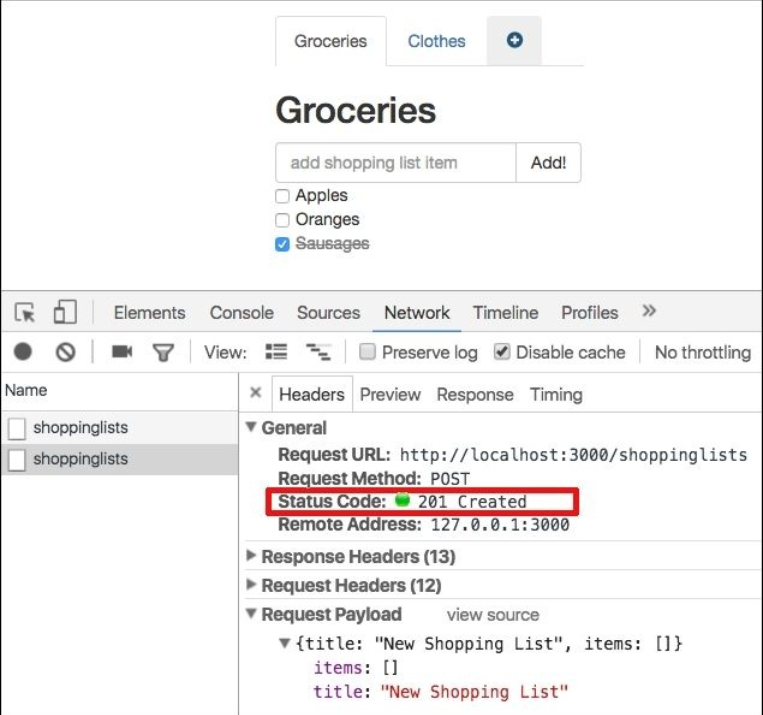763x715 pixels.
Task: Focus the add shopping list item field
Action: (395, 163)
